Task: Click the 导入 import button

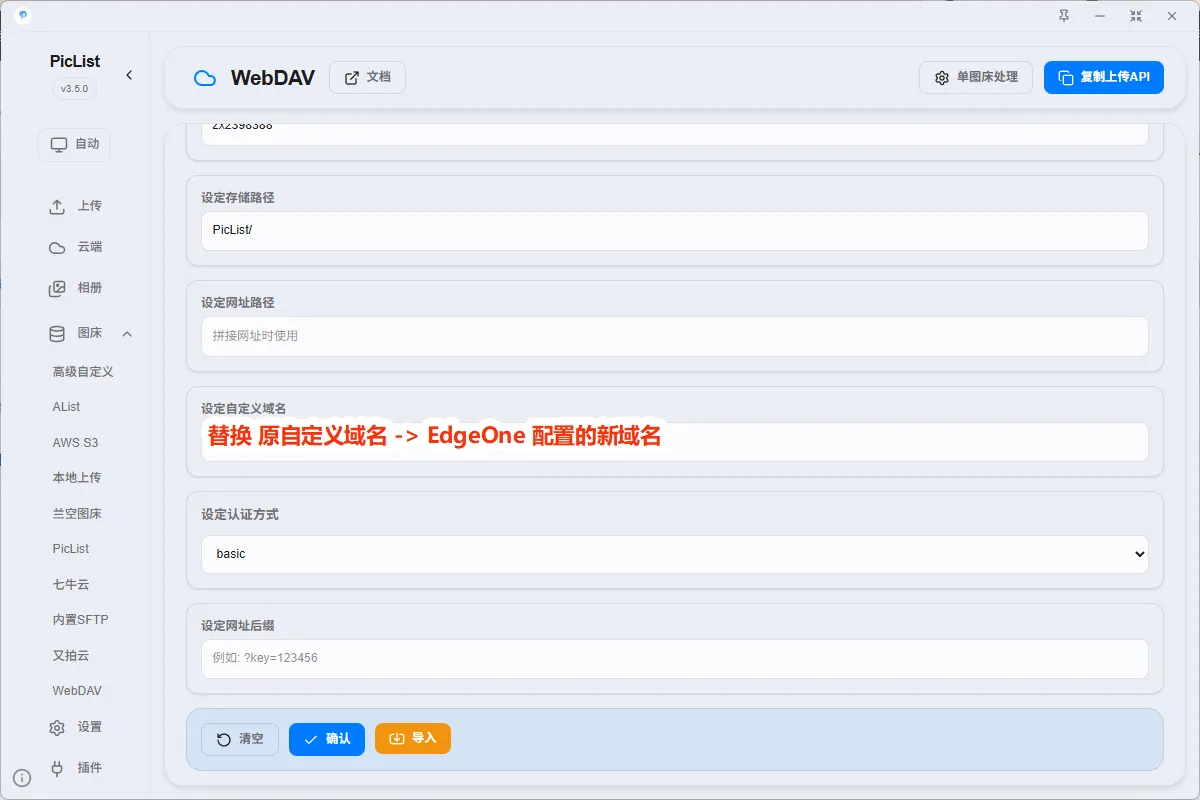Action: click(413, 738)
